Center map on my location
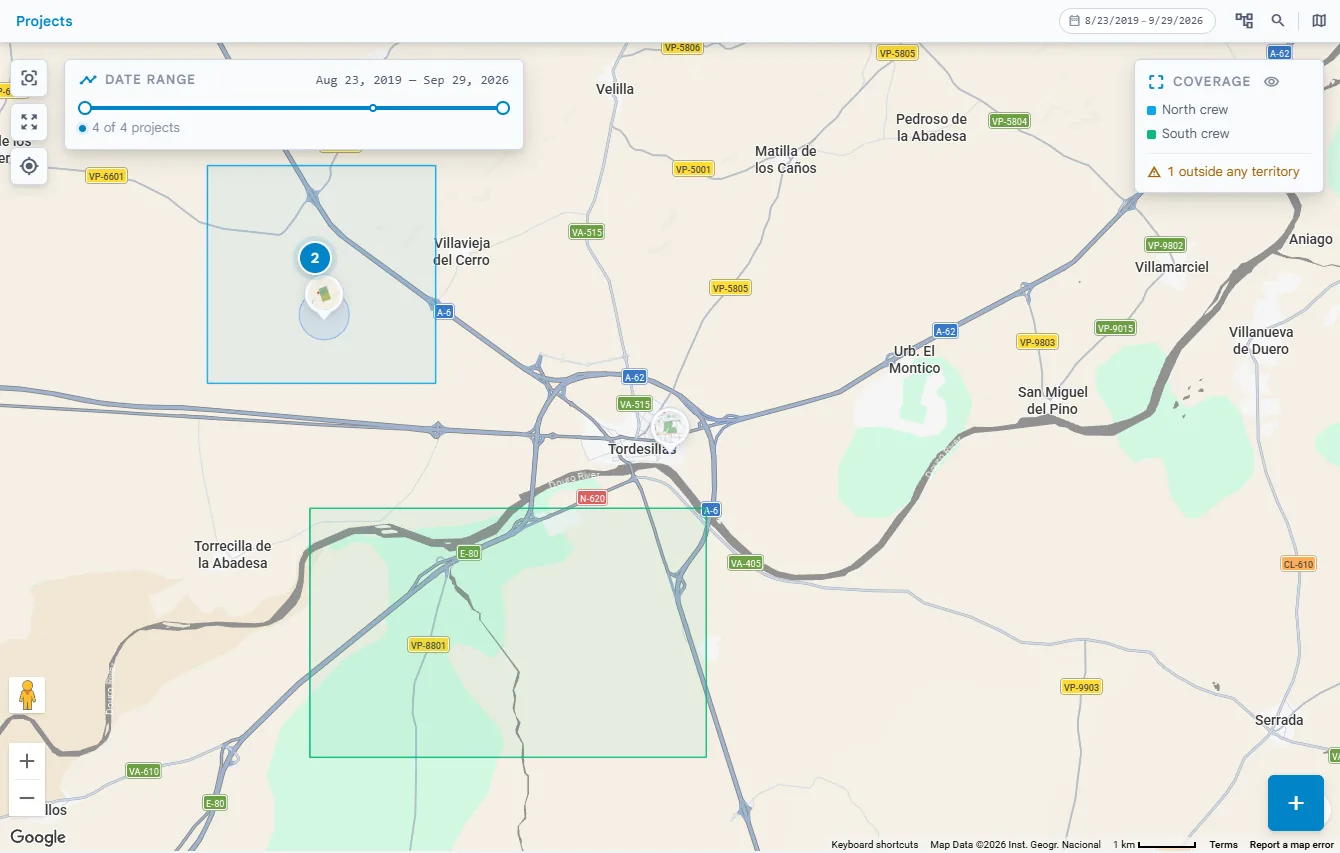This screenshot has width=1340, height=853. pyautogui.click(x=29, y=166)
